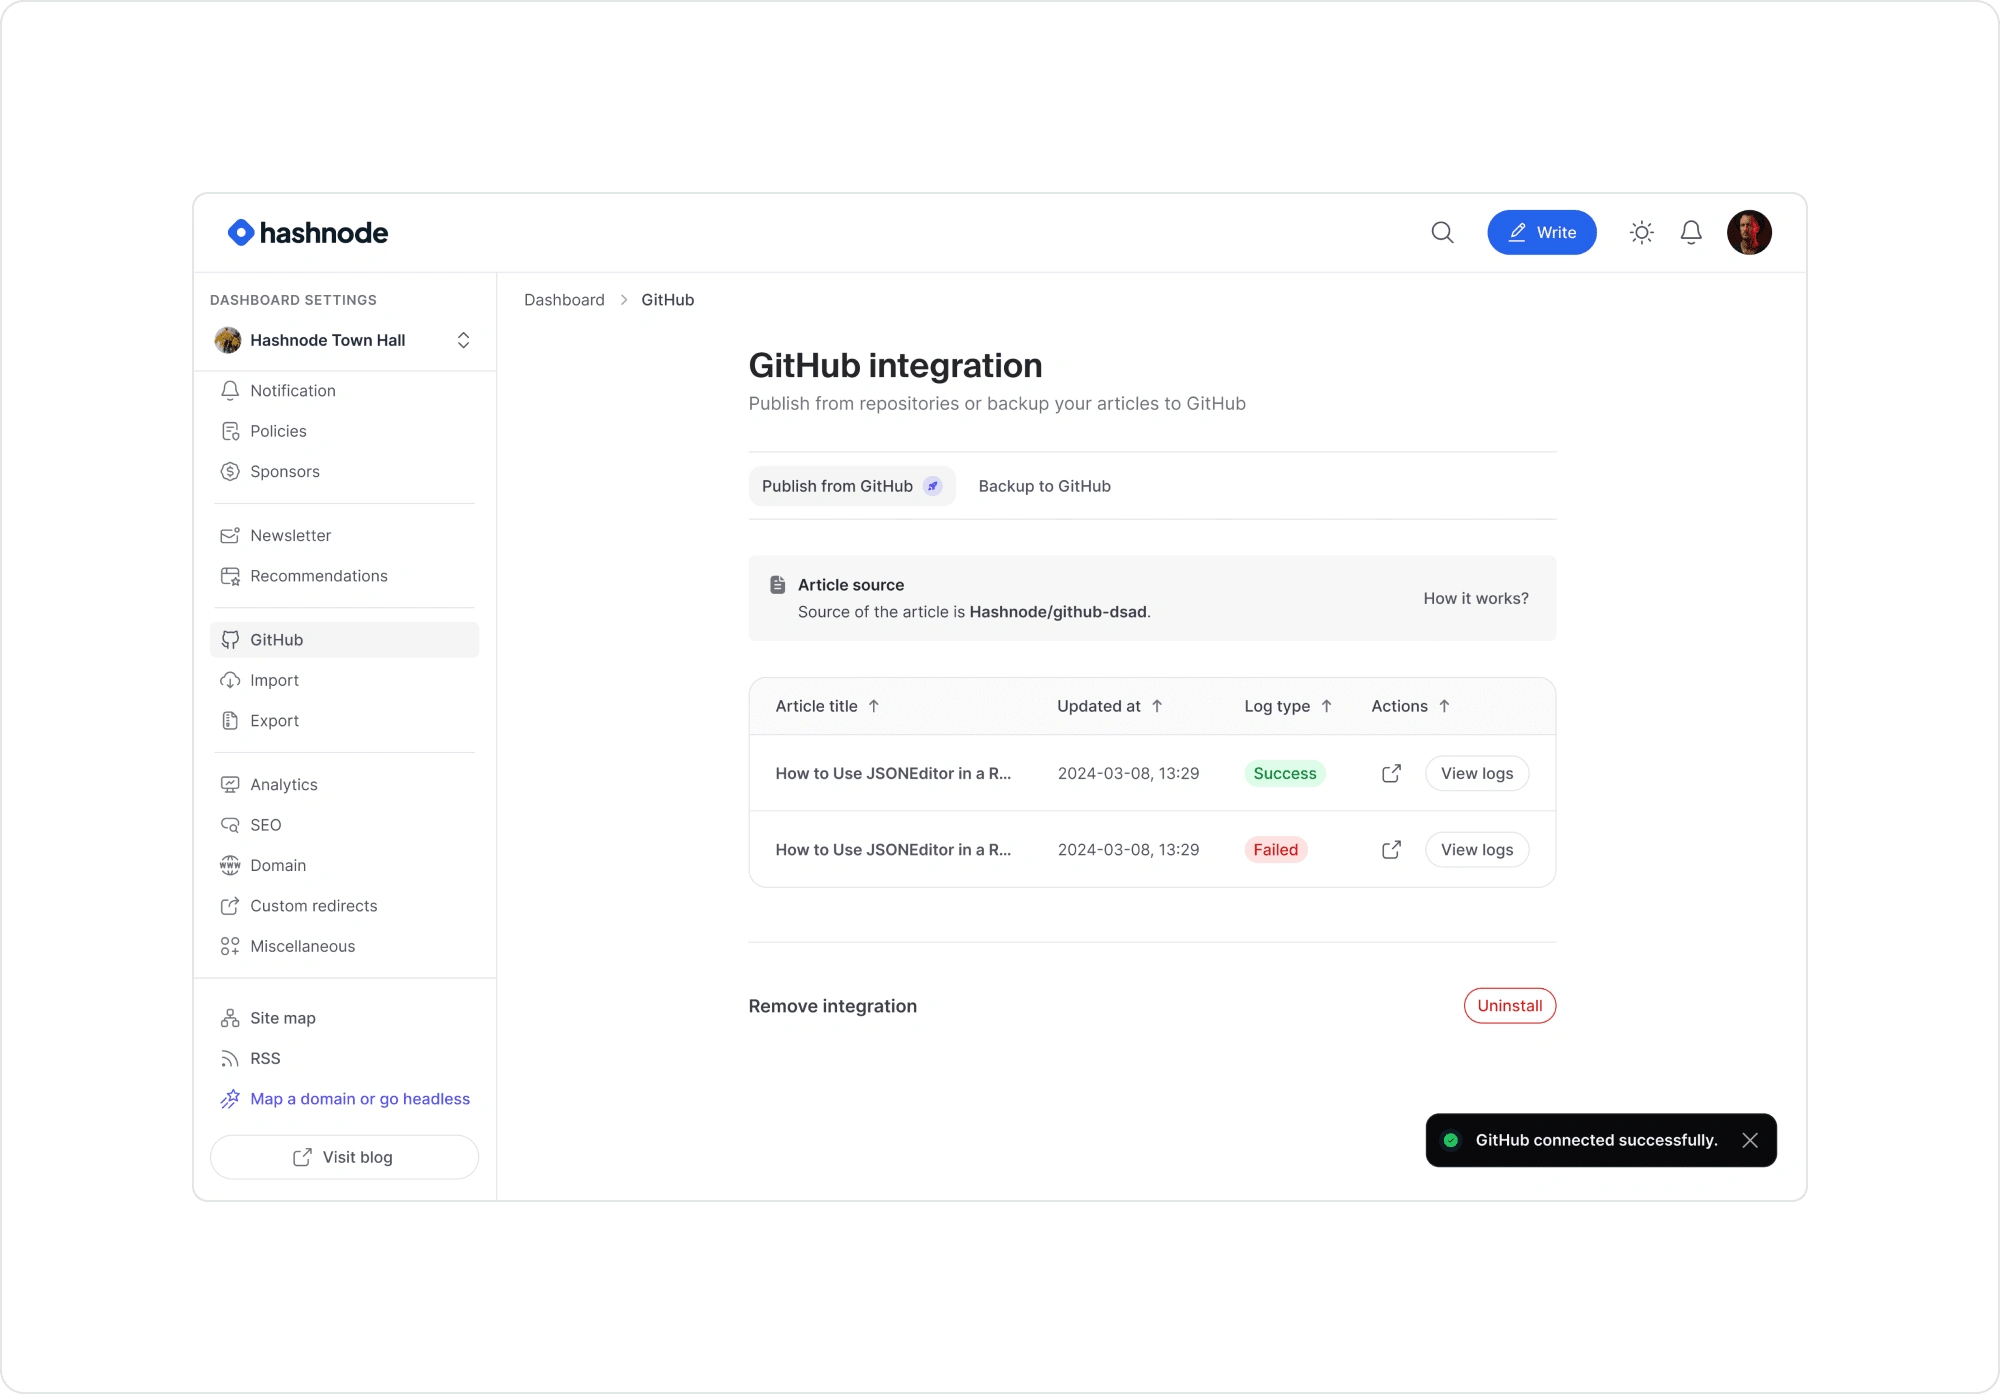The image size is (2000, 1394).
Task: Open external link icon for Failed row
Action: coord(1391,849)
